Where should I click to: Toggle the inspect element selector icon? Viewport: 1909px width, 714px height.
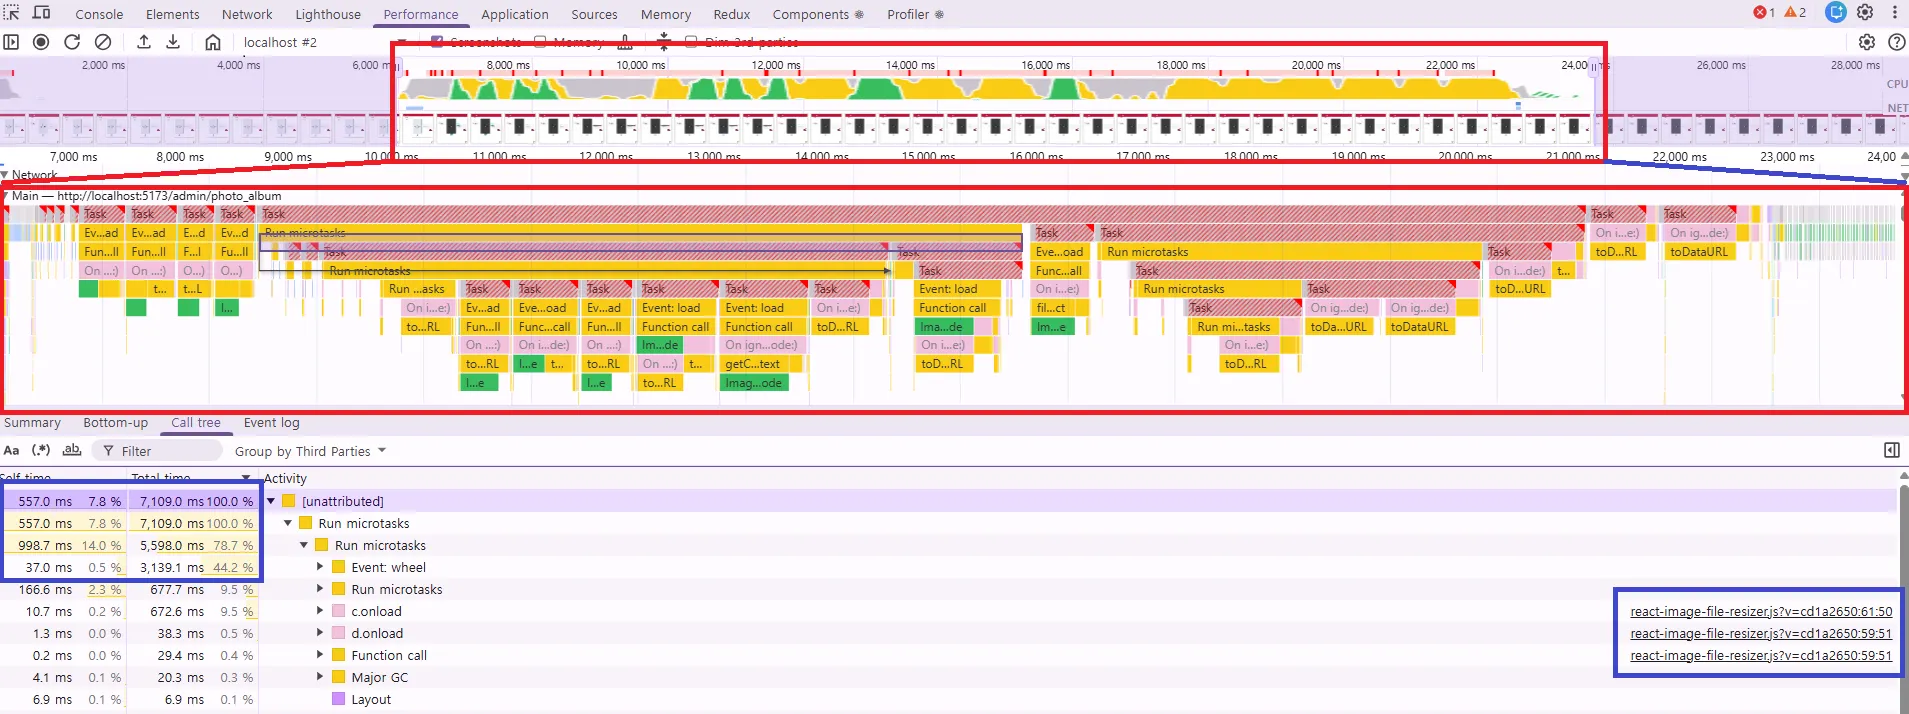[x=11, y=13]
